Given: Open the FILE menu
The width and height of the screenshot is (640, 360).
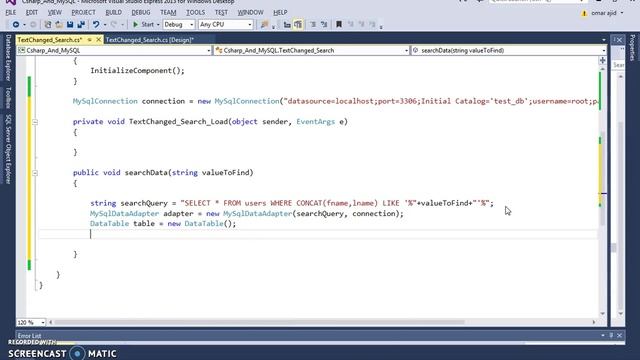Looking at the screenshot, I should point(11,13).
